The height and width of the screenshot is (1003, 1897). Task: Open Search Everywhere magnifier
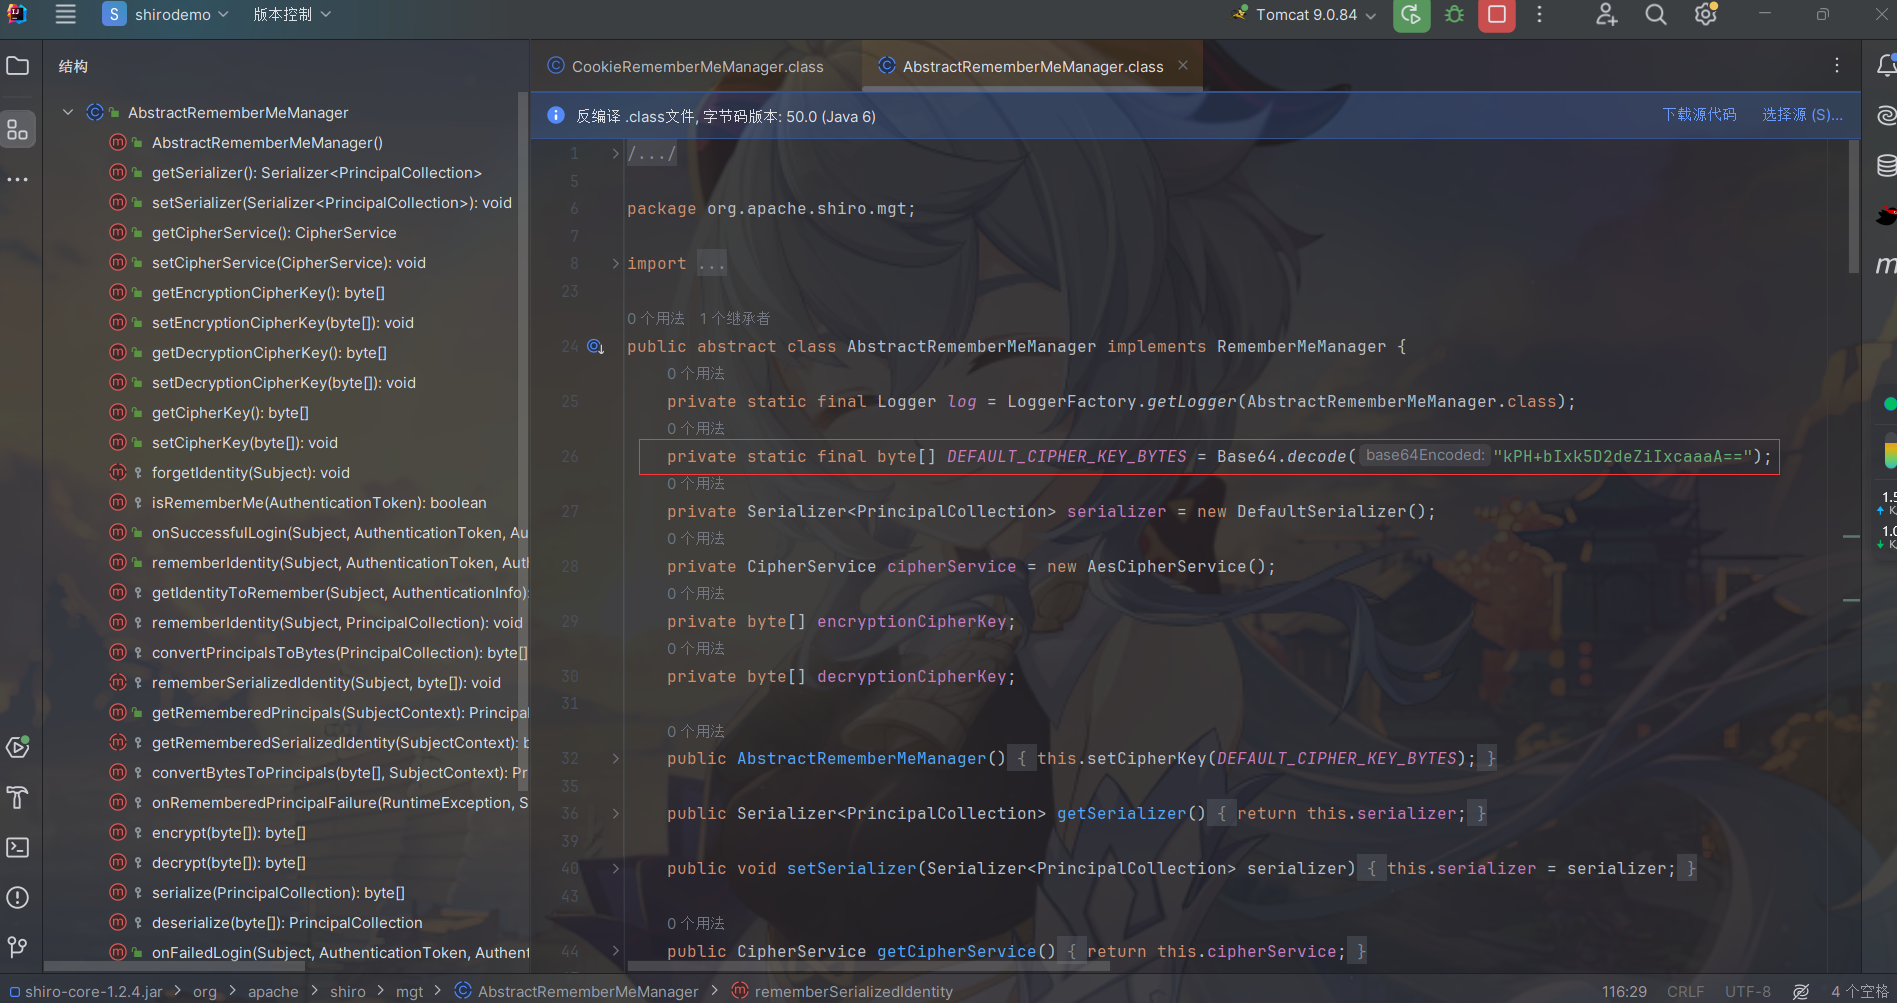click(1656, 15)
